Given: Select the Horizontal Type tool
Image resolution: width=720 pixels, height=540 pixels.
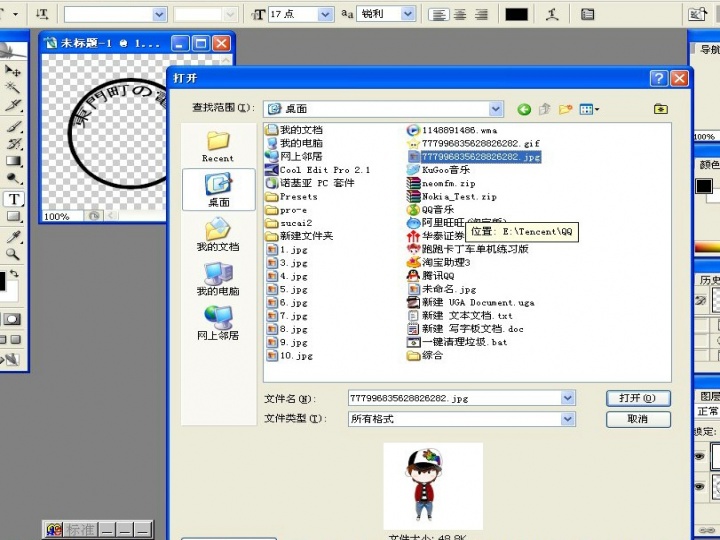Looking at the screenshot, I should (x=14, y=199).
